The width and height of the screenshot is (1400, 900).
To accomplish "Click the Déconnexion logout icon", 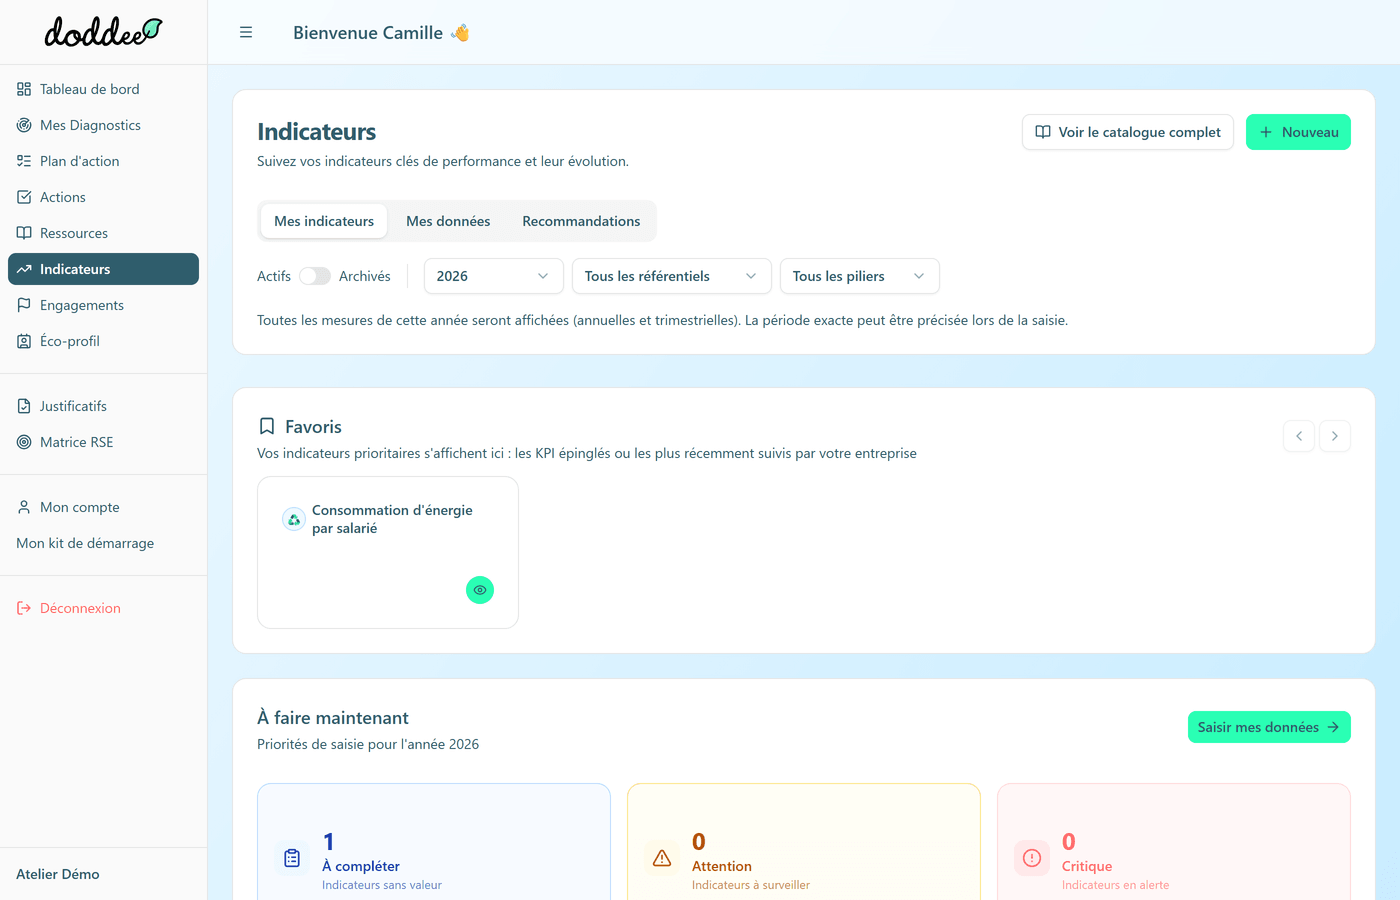I will (24, 608).
